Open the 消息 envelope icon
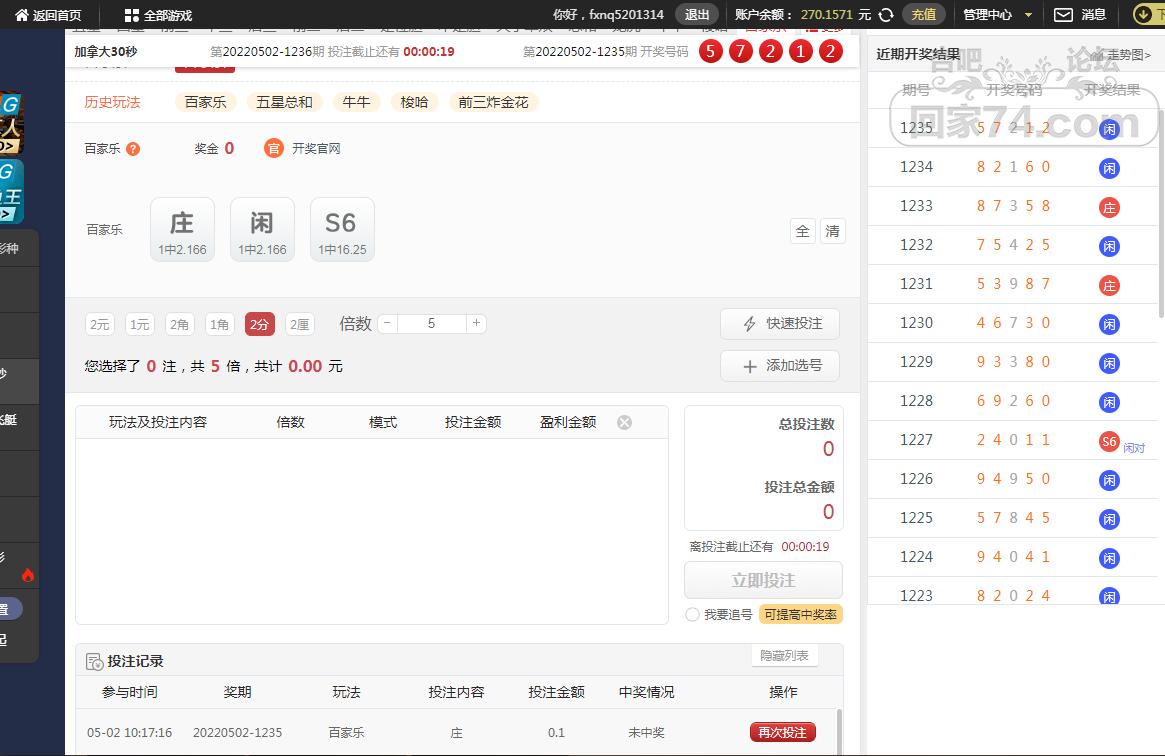The image size is (1165, 756). click(x=1064, y=15)
